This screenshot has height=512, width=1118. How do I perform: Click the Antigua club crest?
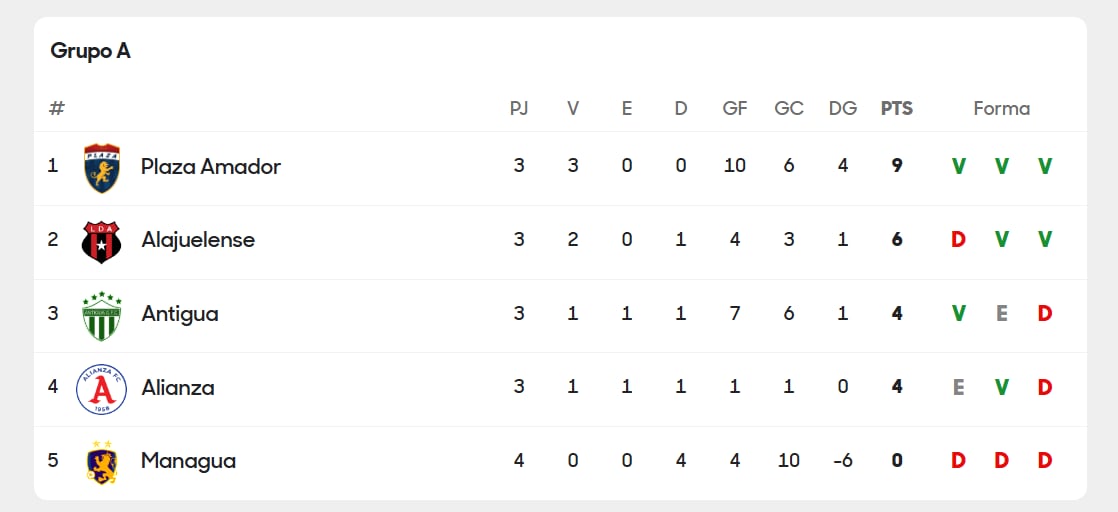101,315
